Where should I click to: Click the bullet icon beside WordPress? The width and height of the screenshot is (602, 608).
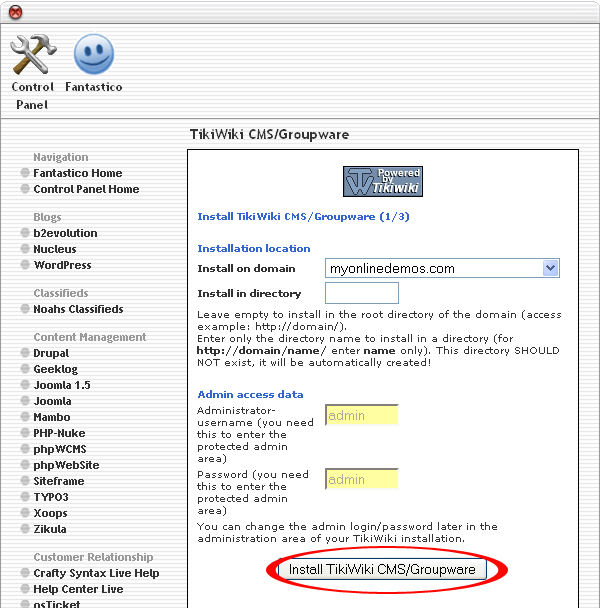coord(25,264)
